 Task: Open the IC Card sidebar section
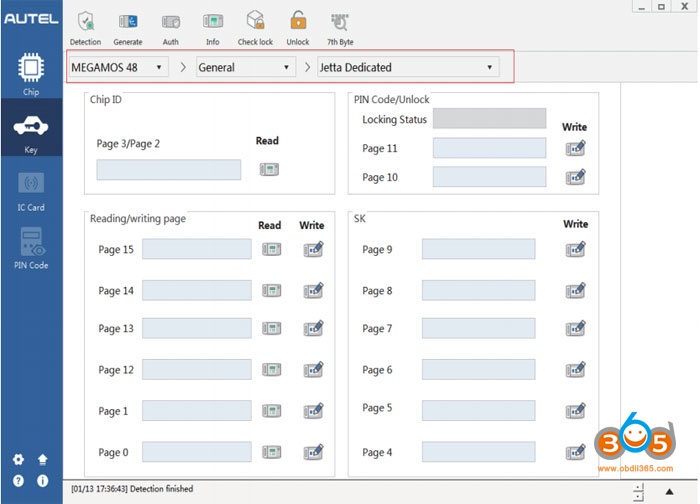(31, 191)
